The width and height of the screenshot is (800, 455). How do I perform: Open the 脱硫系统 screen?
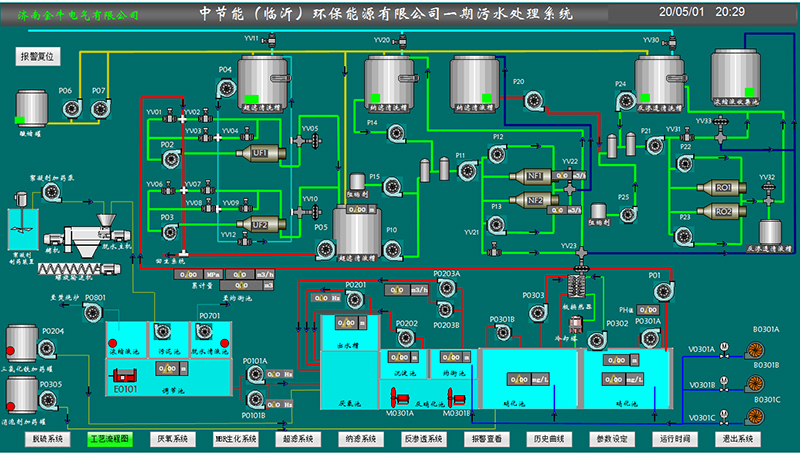(48, 439)
